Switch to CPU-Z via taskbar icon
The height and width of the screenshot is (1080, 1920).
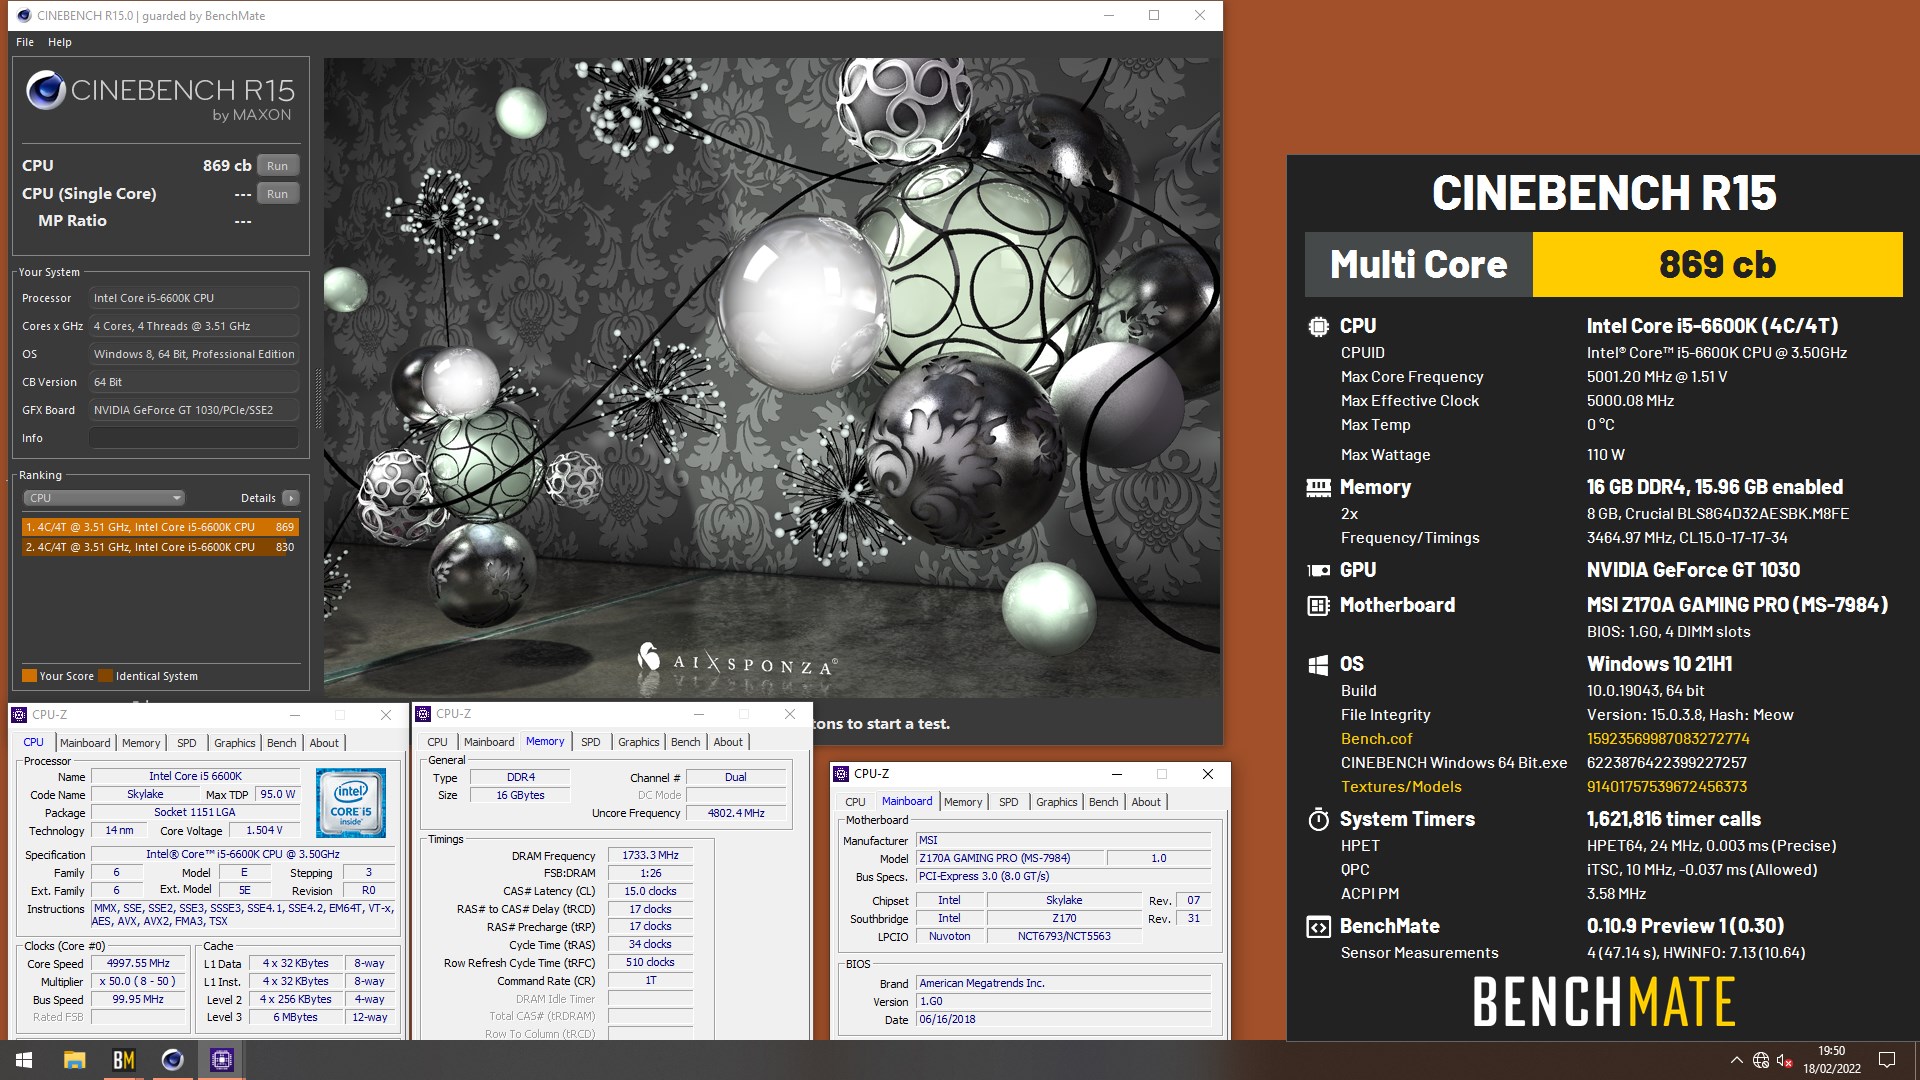coord(221,1060)
